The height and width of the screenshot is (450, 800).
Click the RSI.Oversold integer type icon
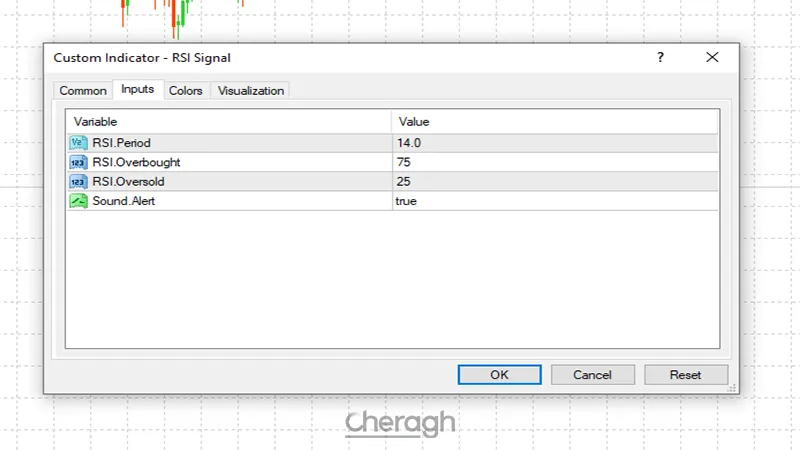pyautogui.click(x=78, y=182)
